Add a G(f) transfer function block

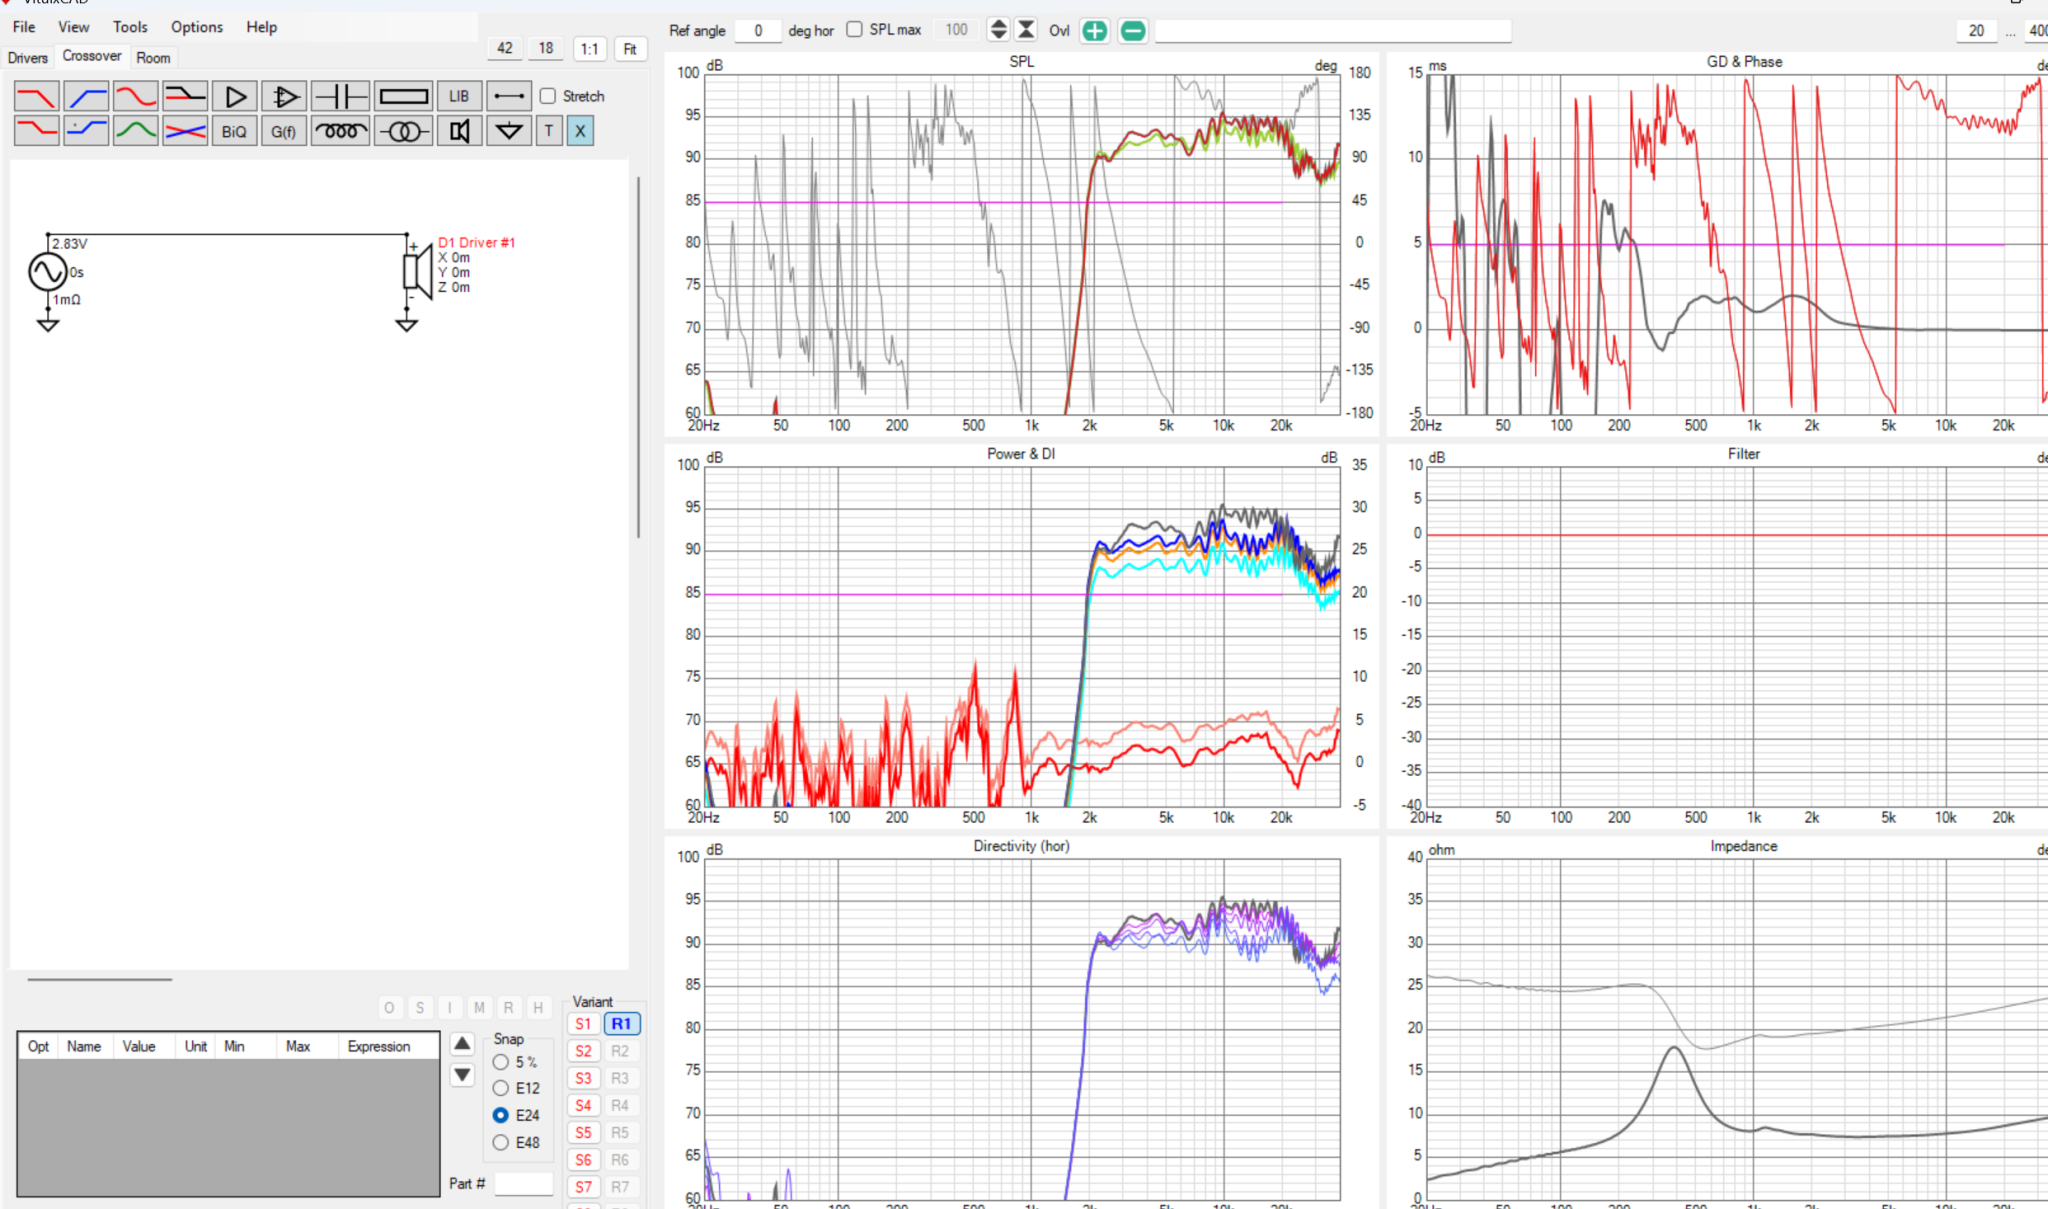tap(284, 131)
